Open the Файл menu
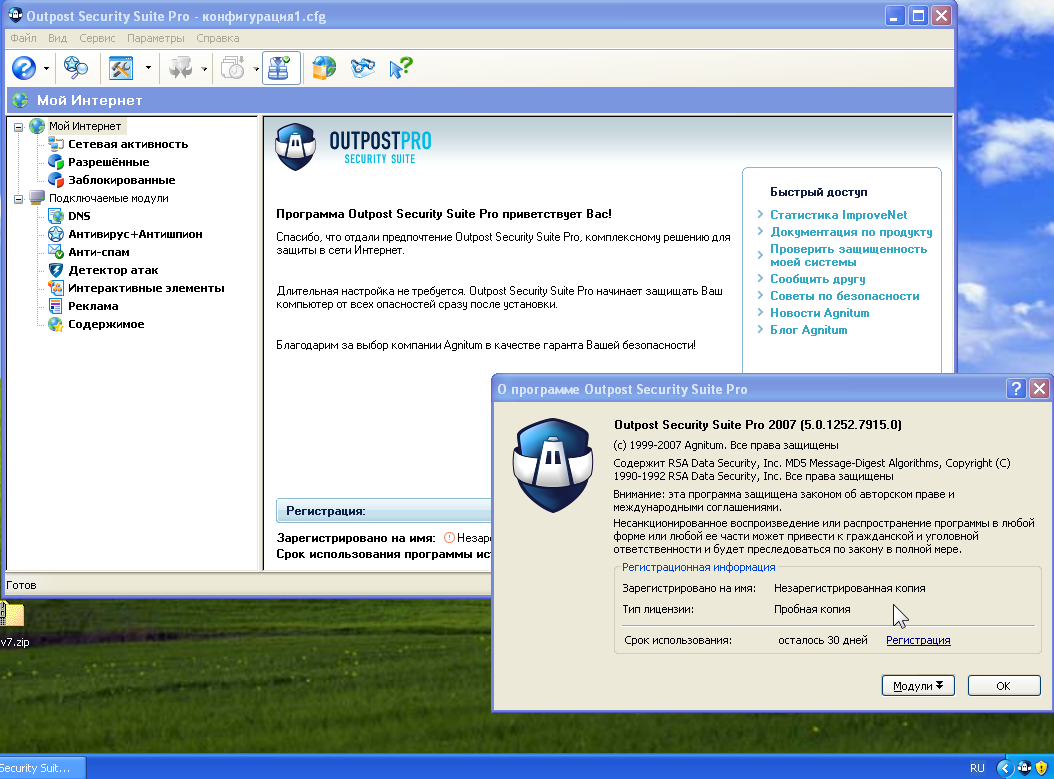This screenshot has height=779, width=1054. point(24,38)
